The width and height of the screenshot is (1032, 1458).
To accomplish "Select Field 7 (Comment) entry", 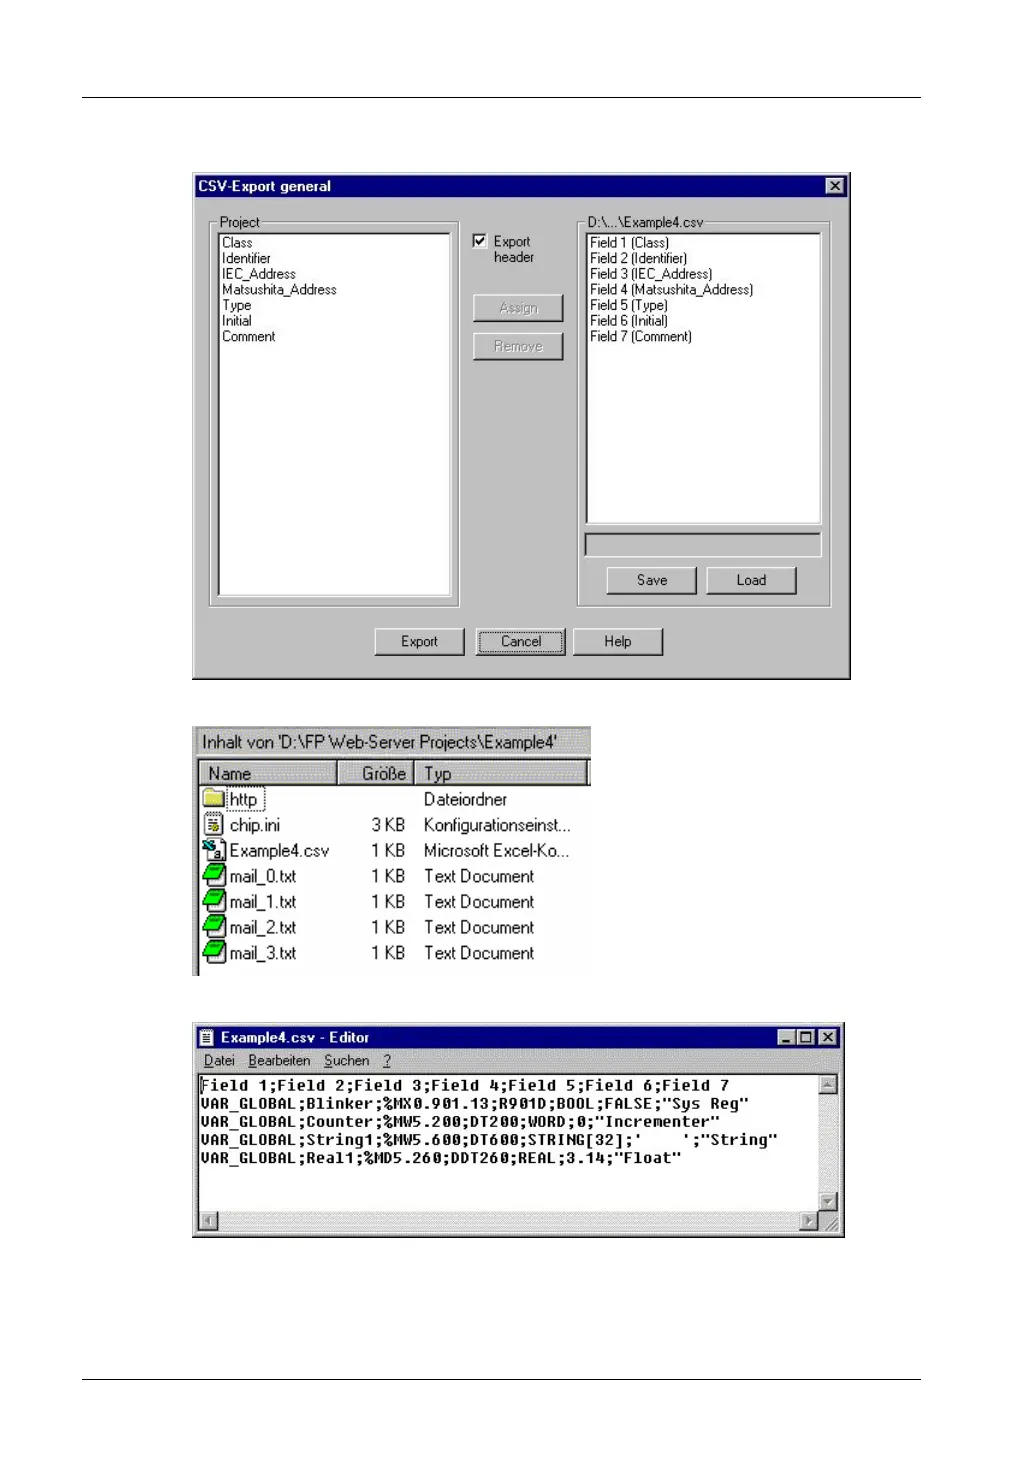I will pyautogui.click(x=640, y=337).
